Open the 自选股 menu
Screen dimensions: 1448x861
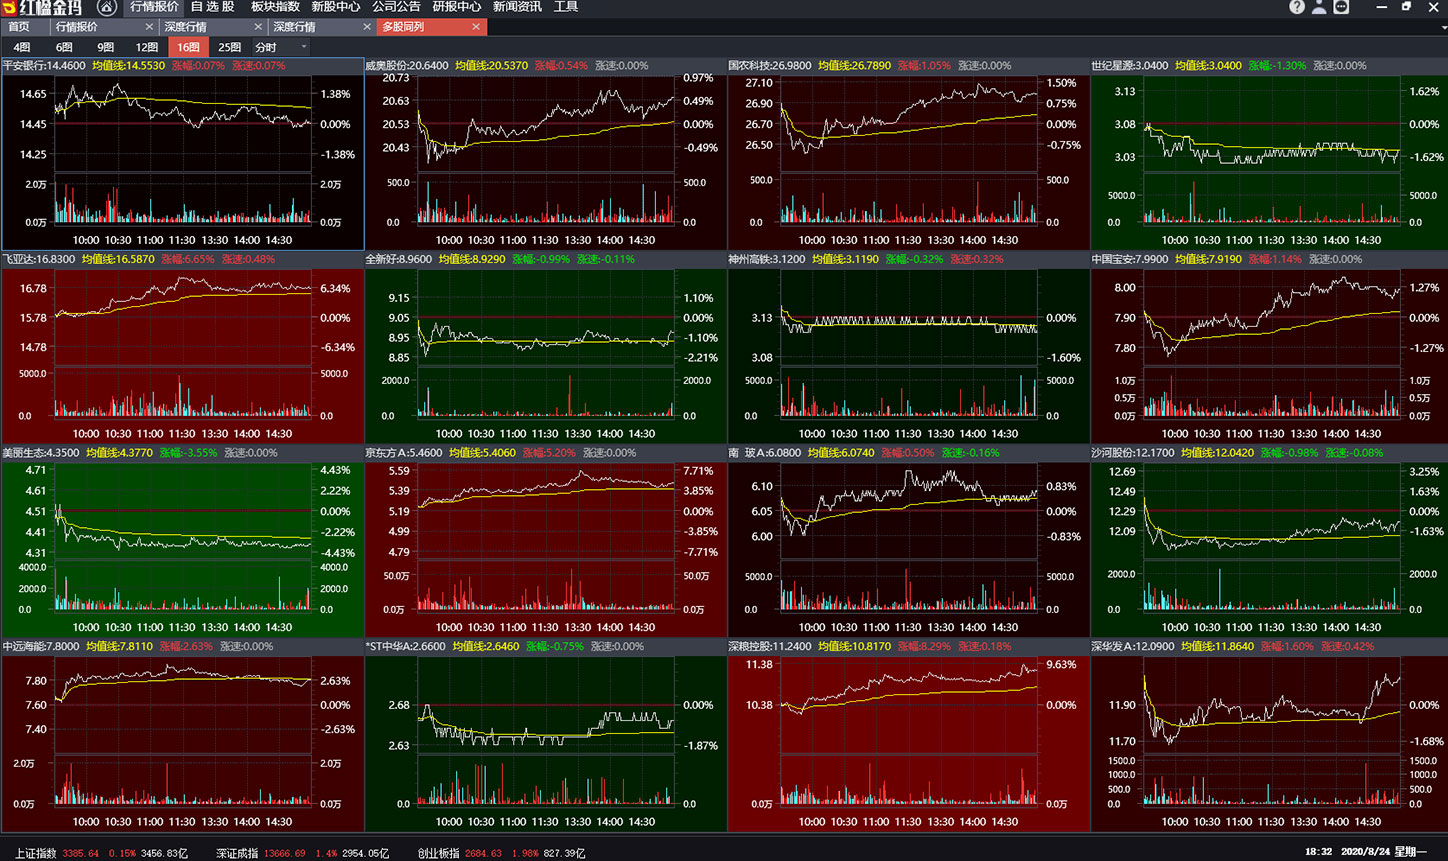click(x=213, y=7)
